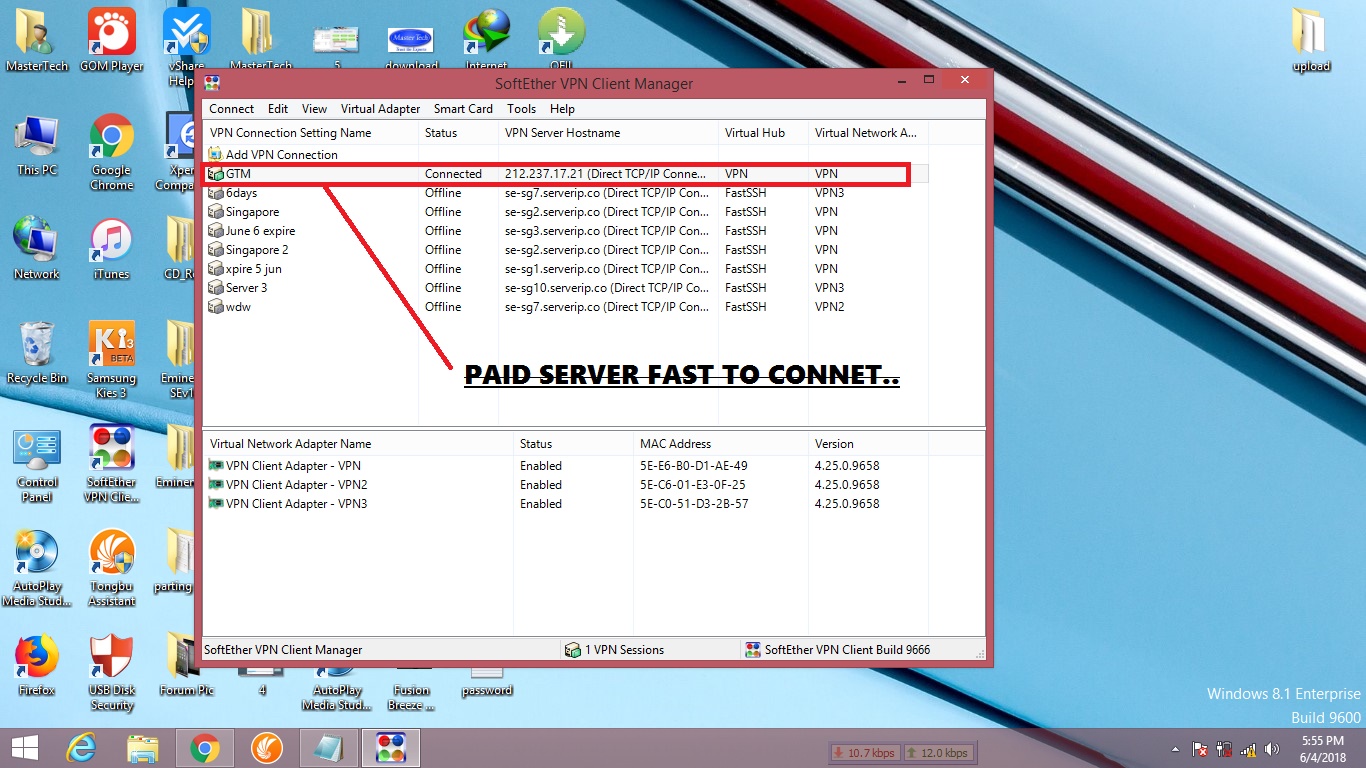1366x768 pixels.
Task: Open the Connect menu
Action: pos(232,109)
